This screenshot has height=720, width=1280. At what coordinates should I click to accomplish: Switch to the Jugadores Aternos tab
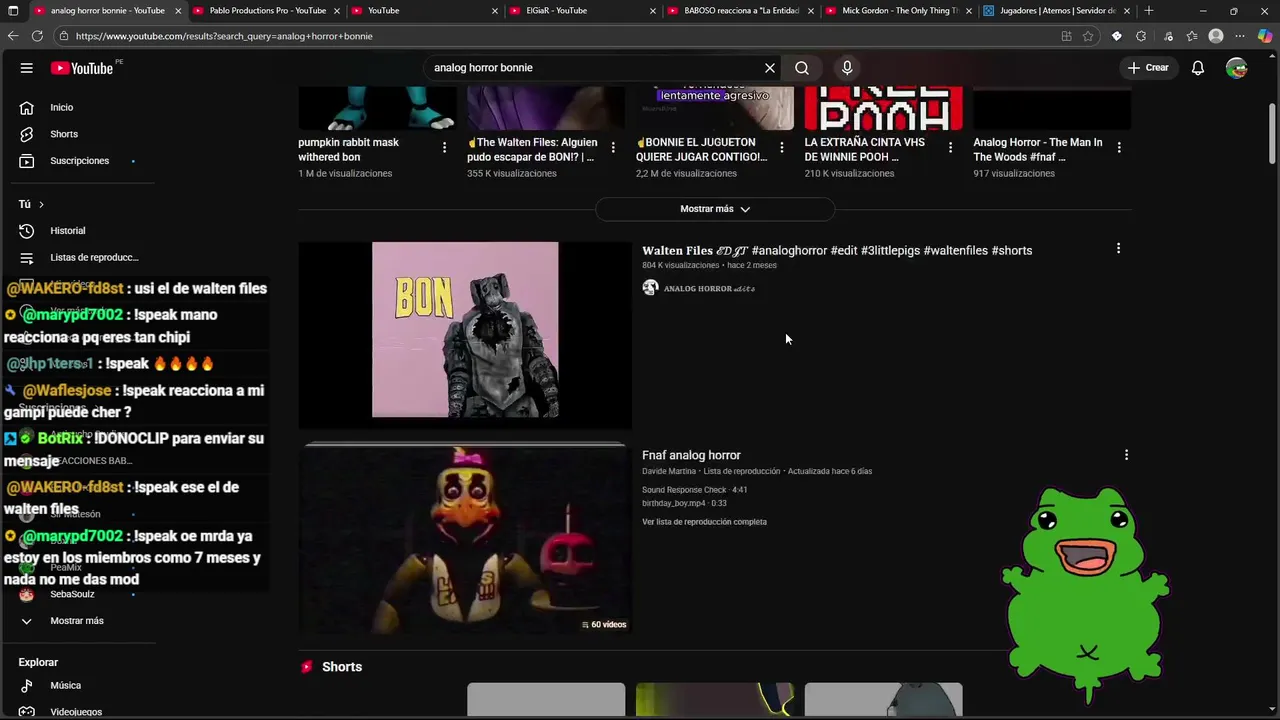coord(1055,11)
